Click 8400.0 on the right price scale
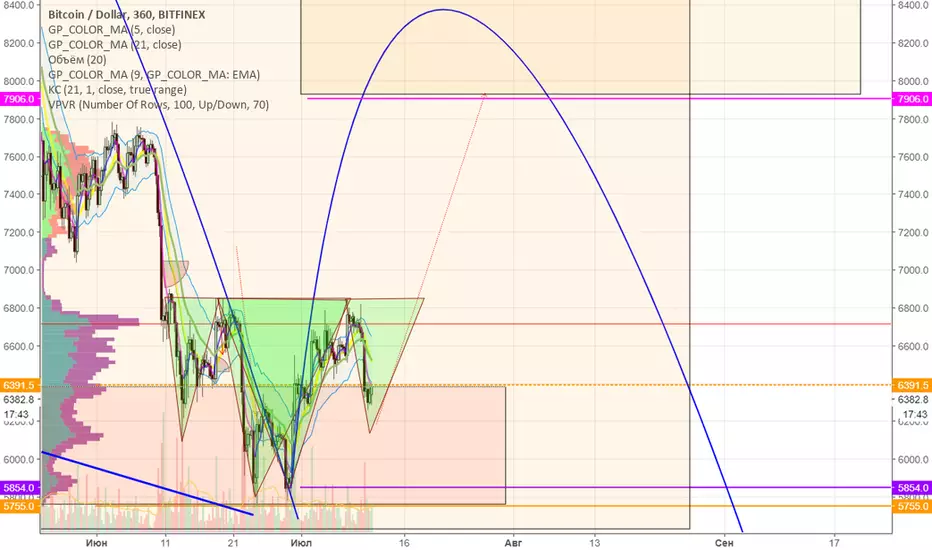Viewport: 932px width, 550px height. click(914, 5)
